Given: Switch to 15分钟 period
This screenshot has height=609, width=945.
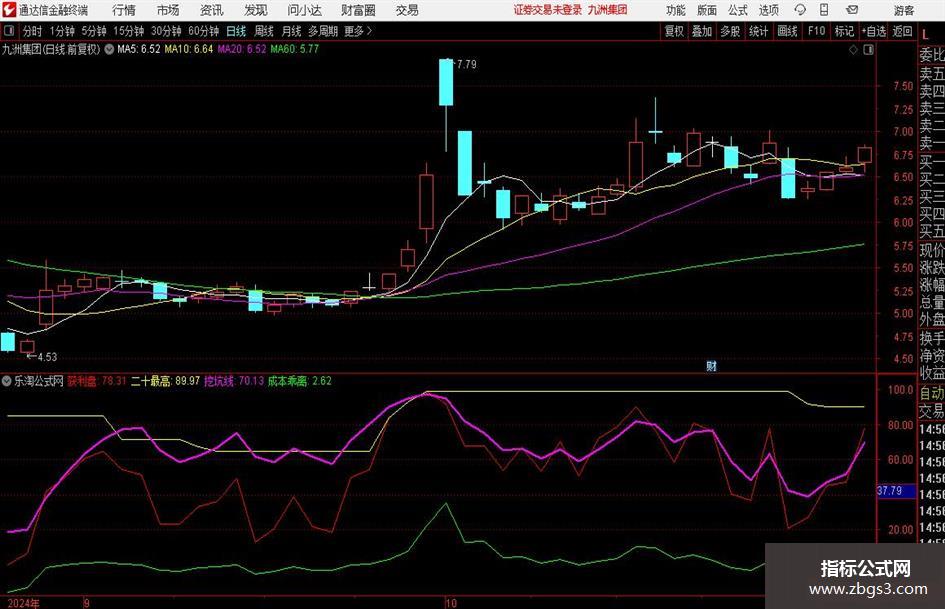Looking at the screenshot, I should coord(128,31).
